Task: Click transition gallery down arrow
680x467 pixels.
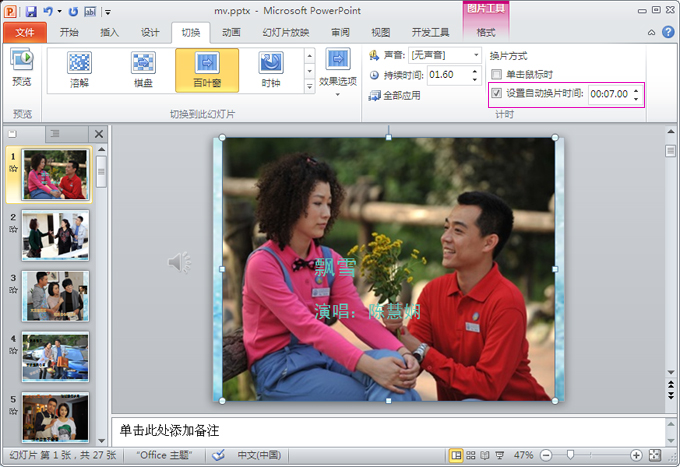Action: pyautogui.click(x=309, y=71)
